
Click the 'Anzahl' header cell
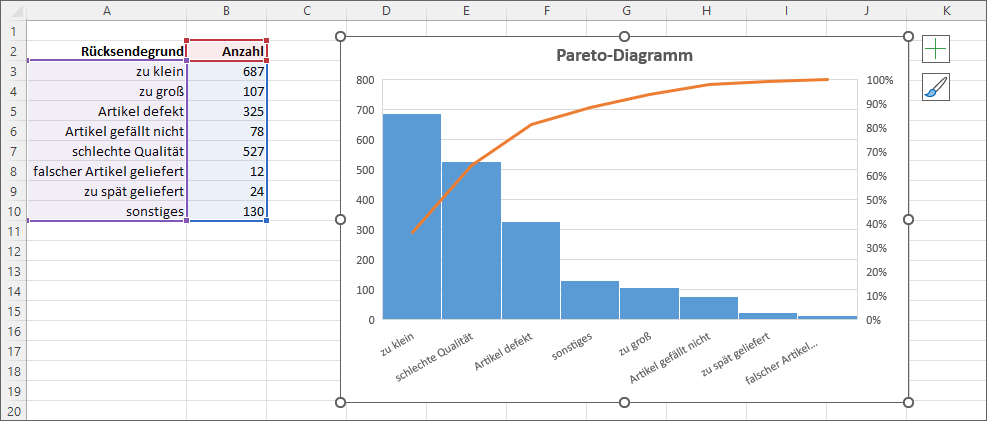click(227, 51)
